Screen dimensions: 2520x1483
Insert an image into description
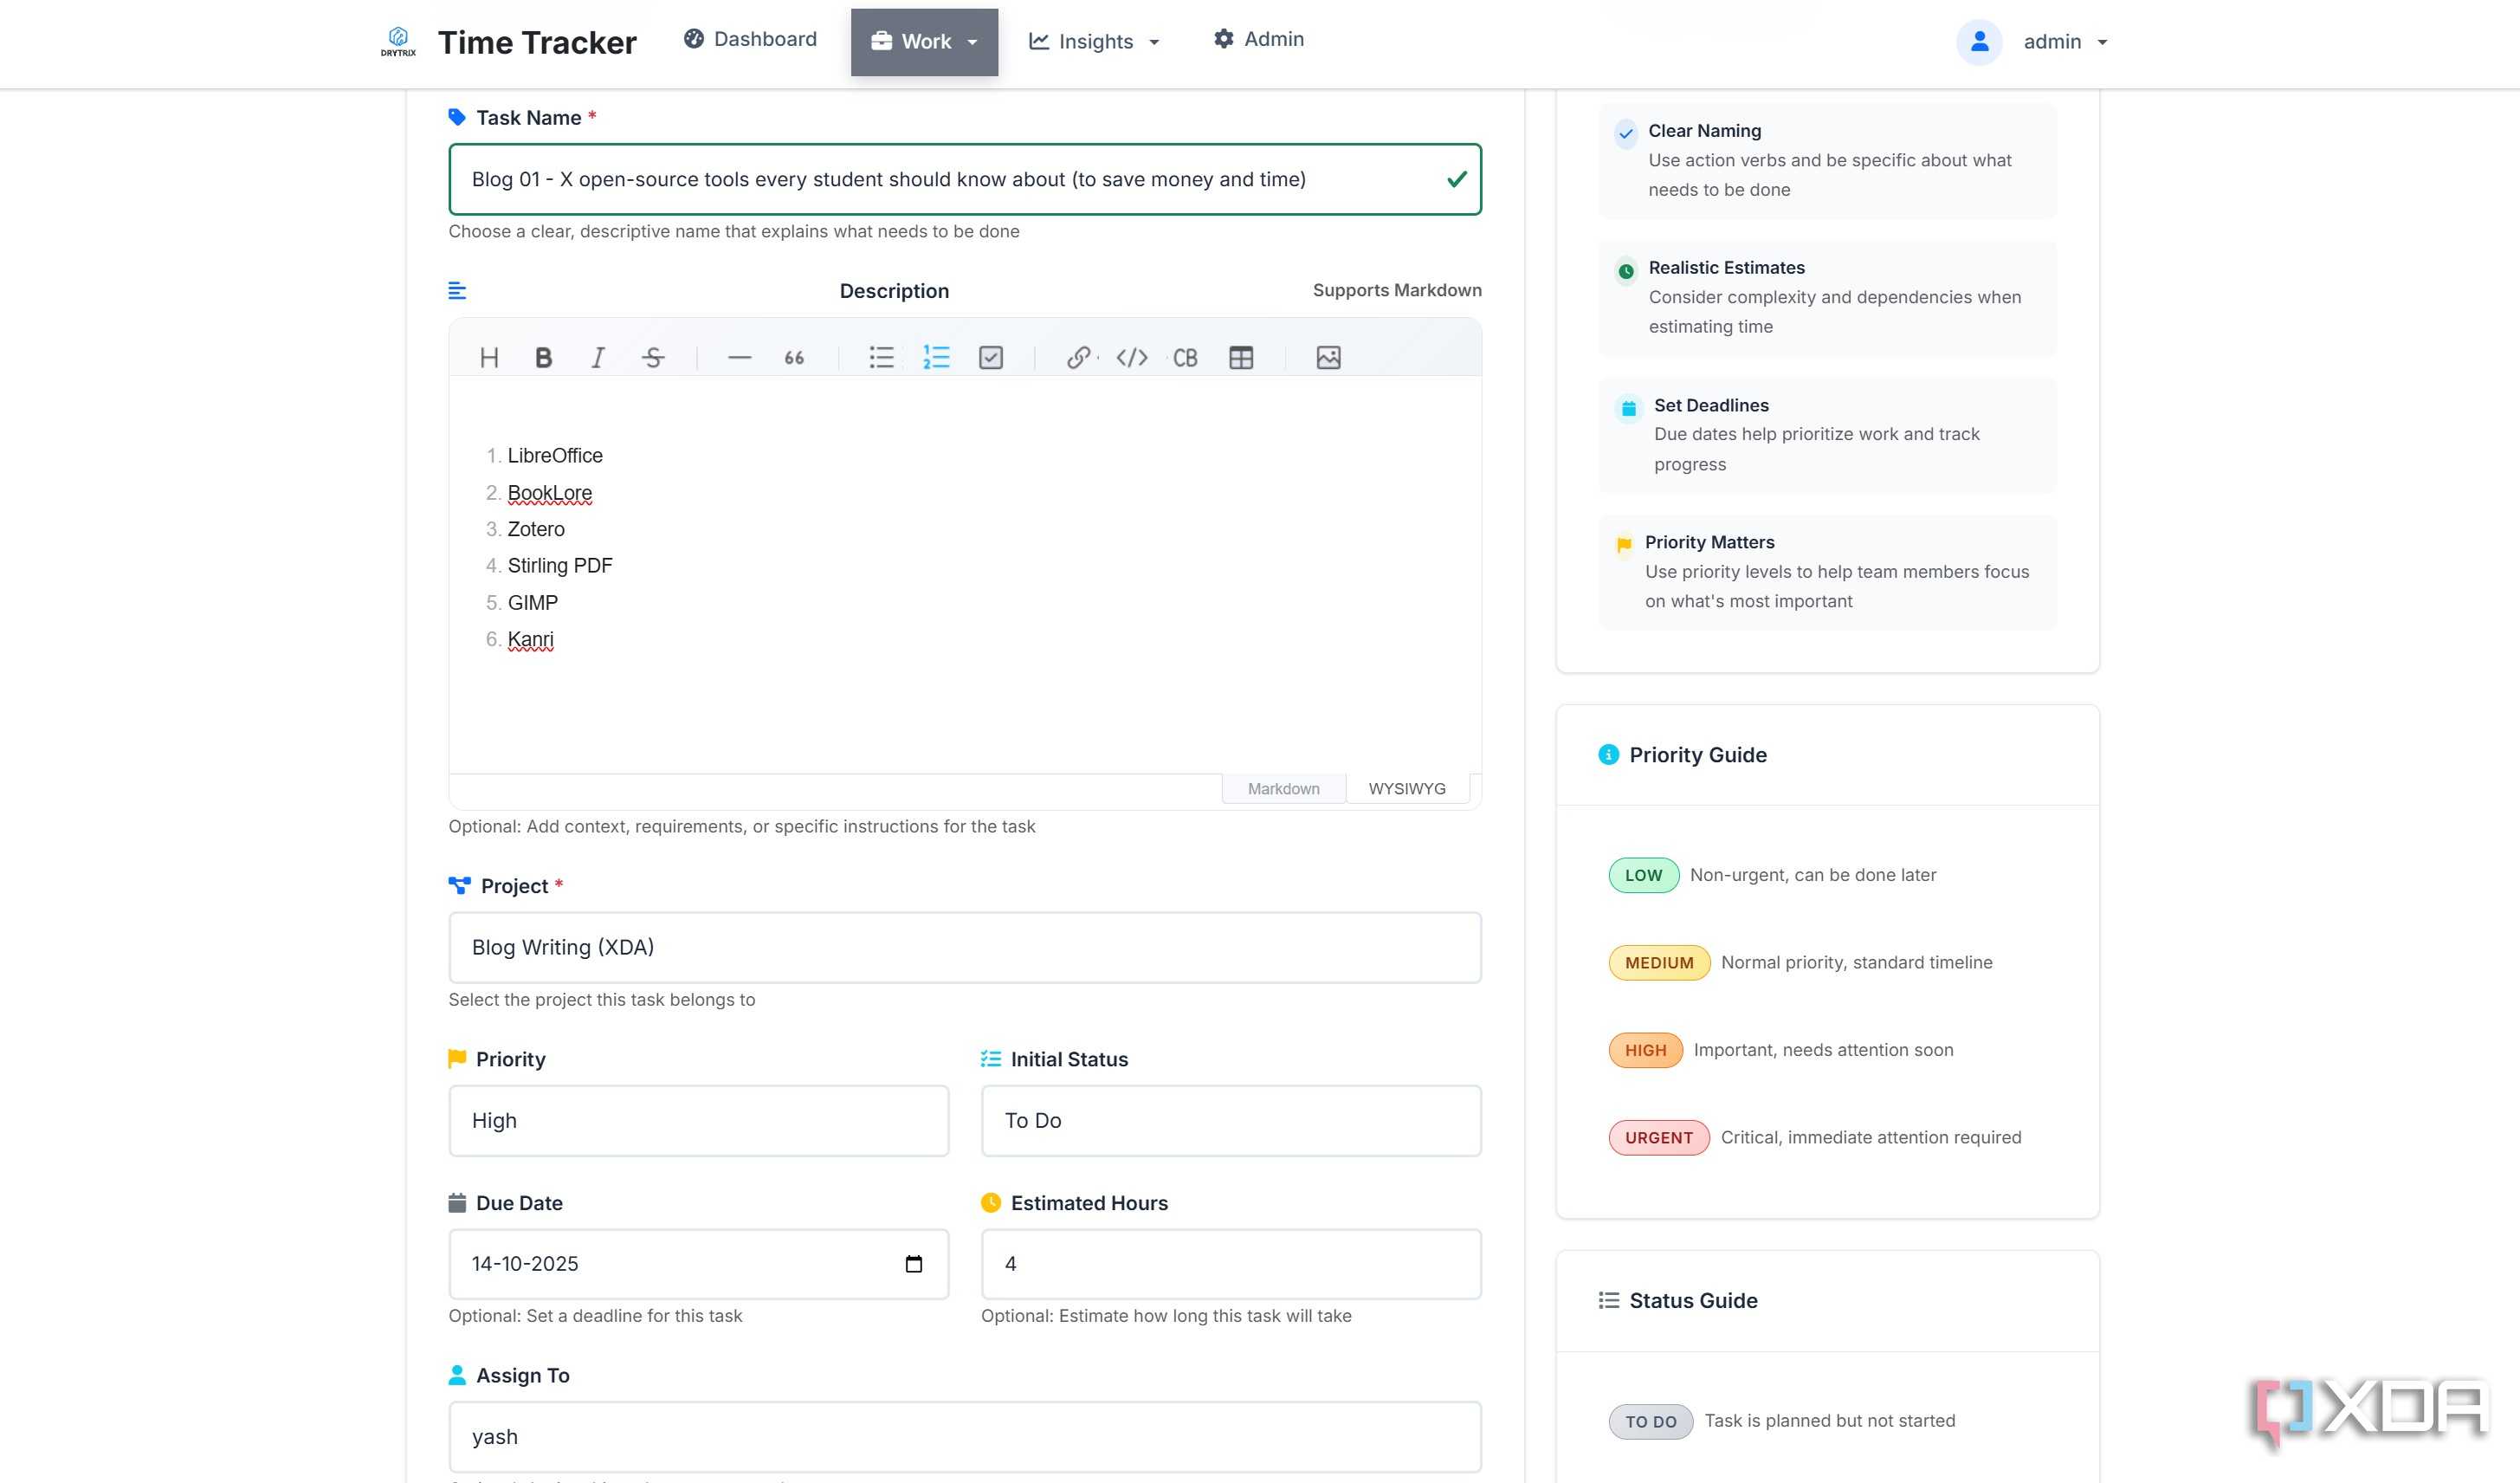[1328, 358]
